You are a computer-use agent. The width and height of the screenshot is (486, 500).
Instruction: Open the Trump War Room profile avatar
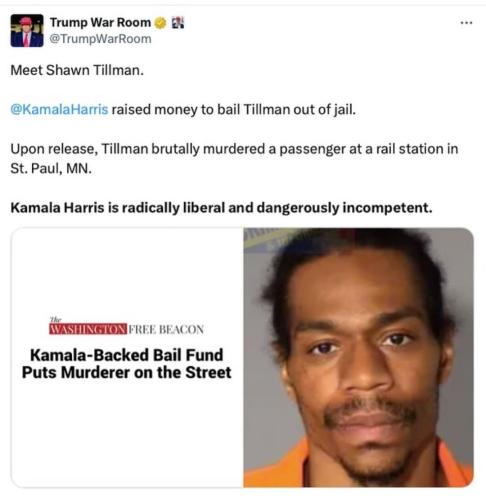[27, 30]
